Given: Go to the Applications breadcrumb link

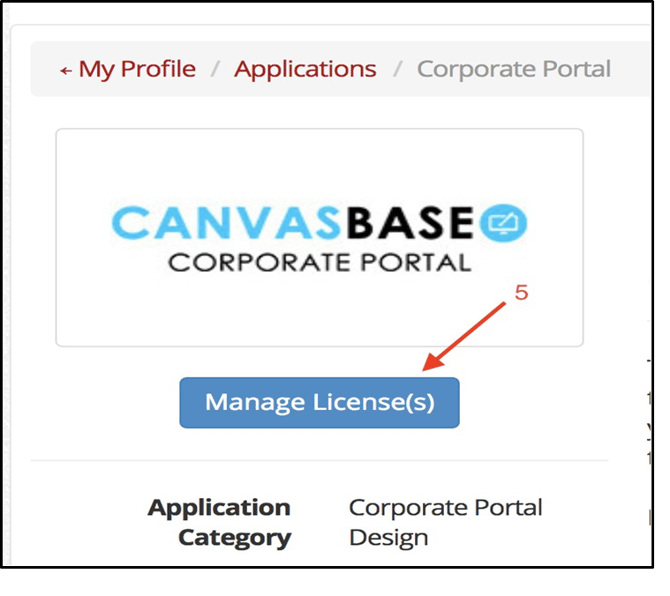Looking at the screenshot, I should coord(305,69).
